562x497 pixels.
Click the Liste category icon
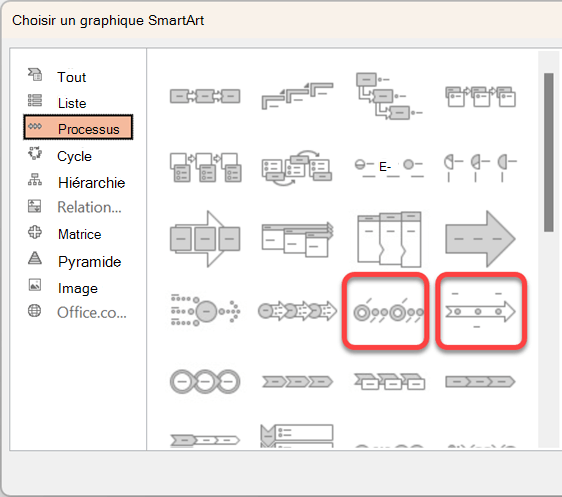click(x=35, y=100)
